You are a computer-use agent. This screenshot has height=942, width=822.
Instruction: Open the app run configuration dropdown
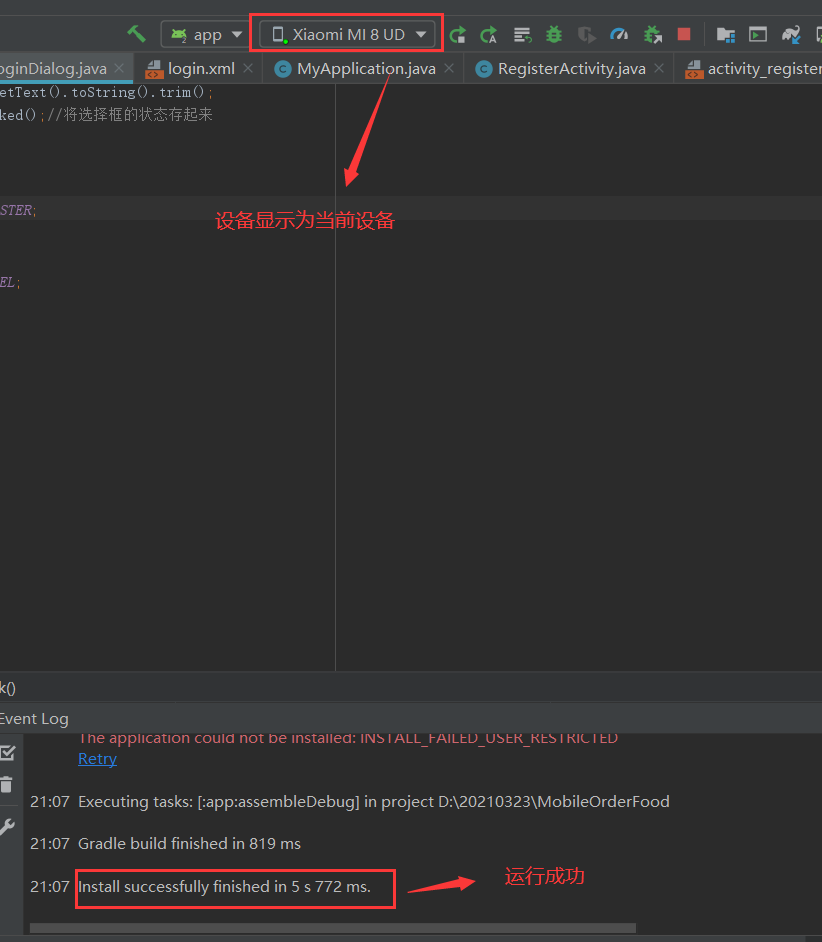(x=204, y=33)
